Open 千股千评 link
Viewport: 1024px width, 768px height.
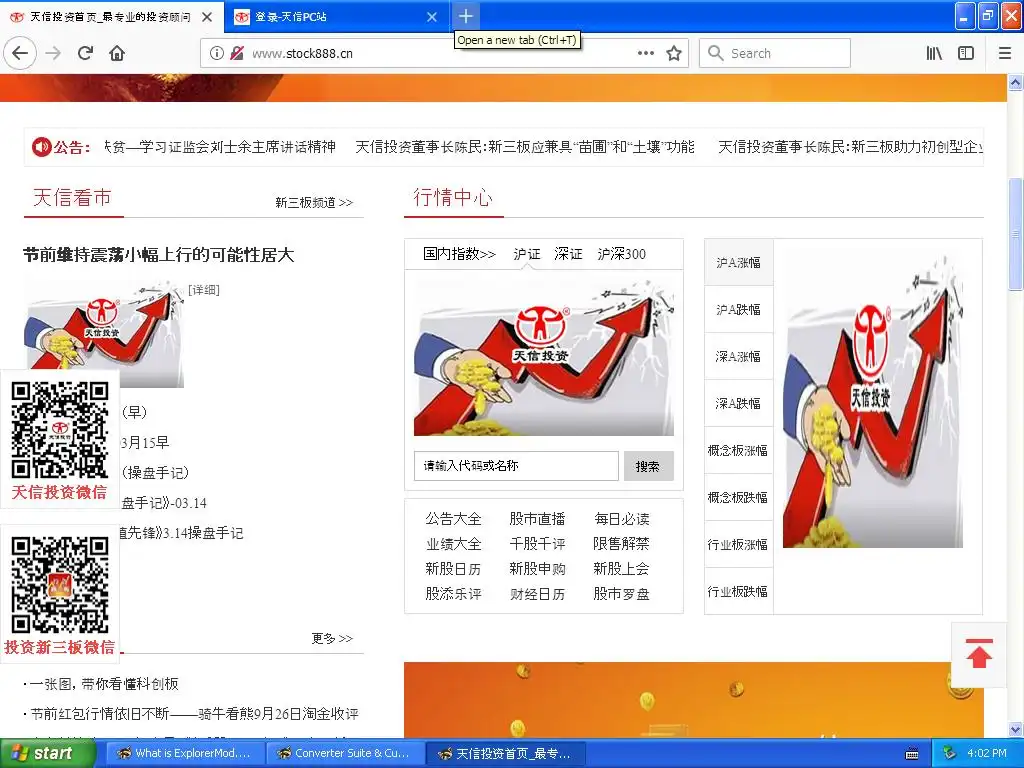(537, 544)
